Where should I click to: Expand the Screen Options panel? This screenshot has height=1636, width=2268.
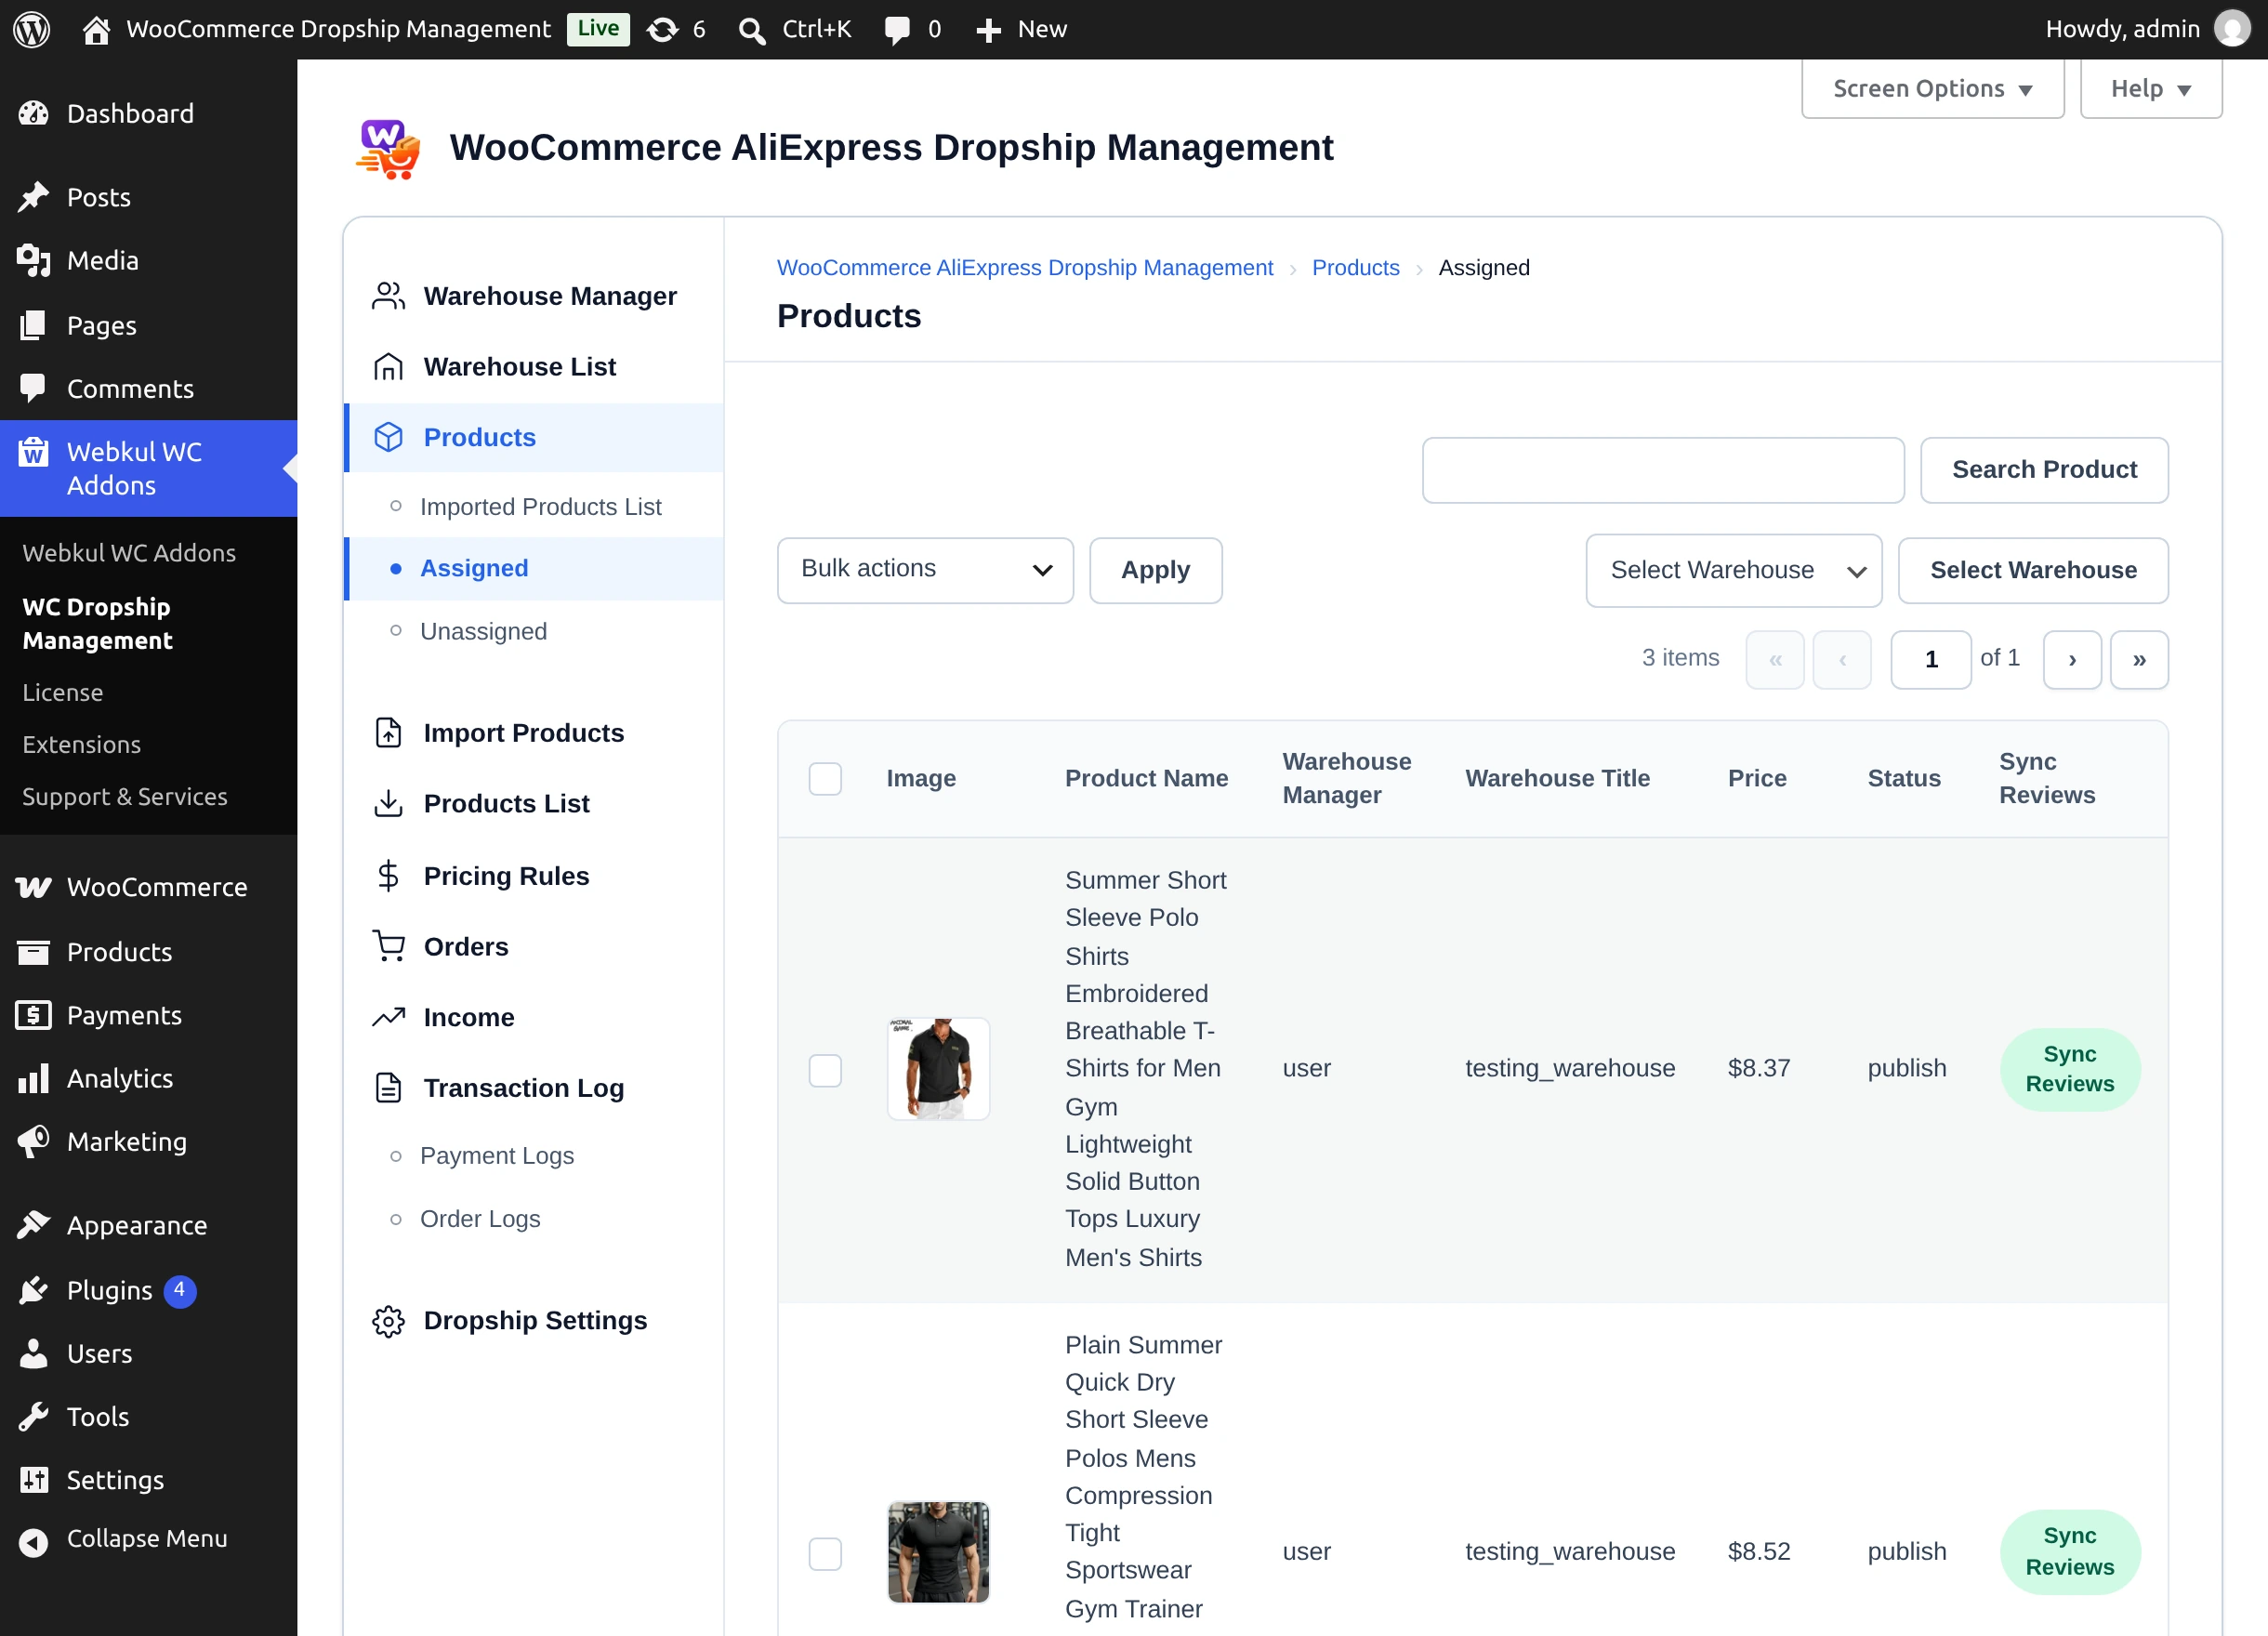coord(1932,89)
